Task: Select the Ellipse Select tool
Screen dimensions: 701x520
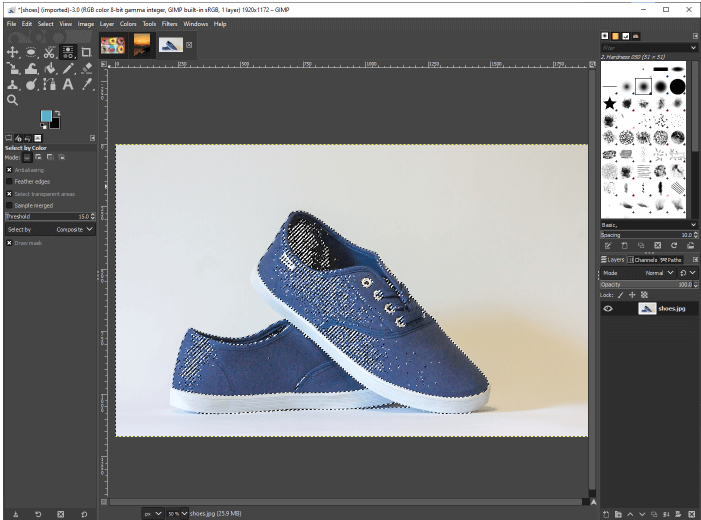Action: (31, 52)
